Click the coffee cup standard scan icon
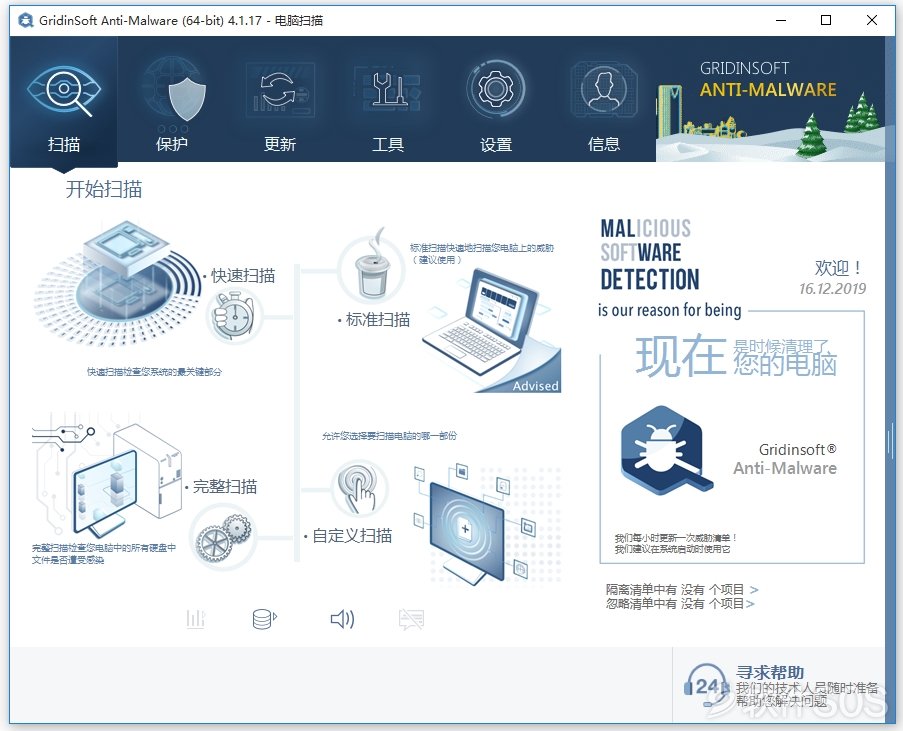Viewport: 903px width, 731px height. [x=371, y=267]
